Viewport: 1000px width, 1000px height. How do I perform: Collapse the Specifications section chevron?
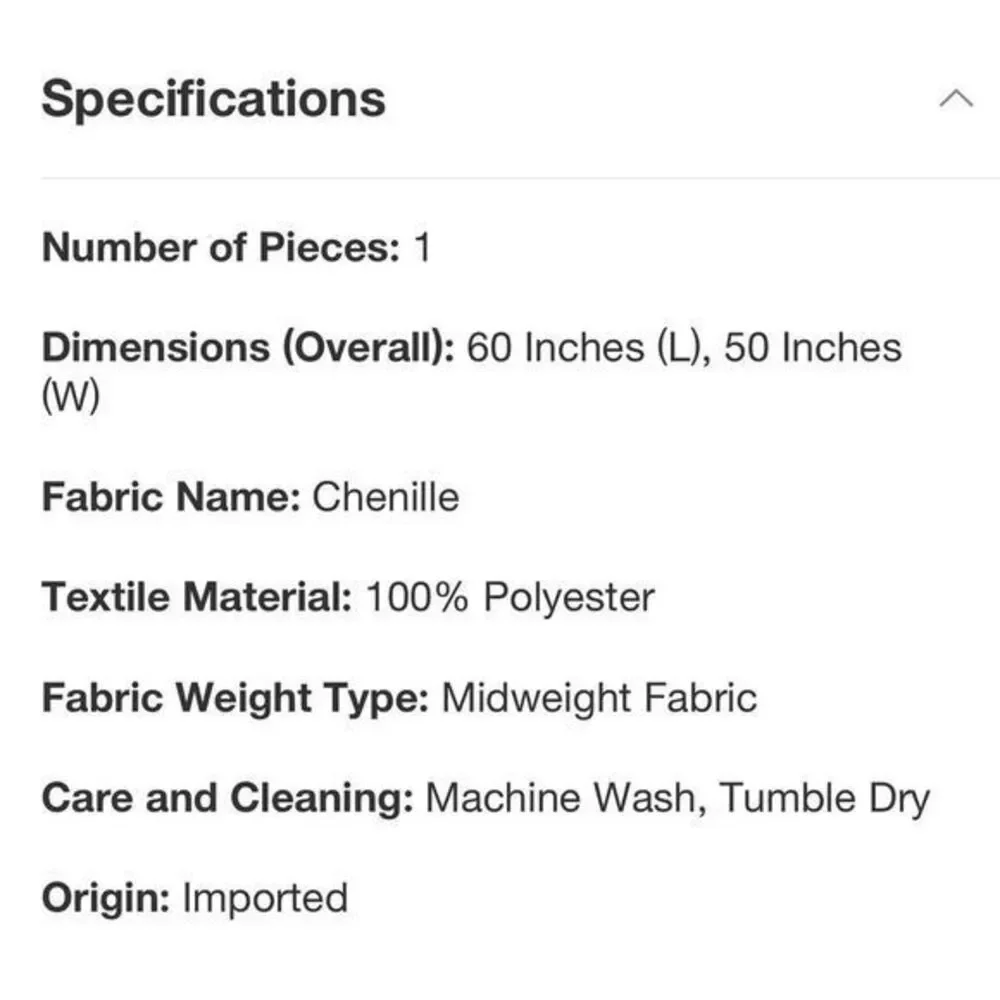click(x=956, y=99)
